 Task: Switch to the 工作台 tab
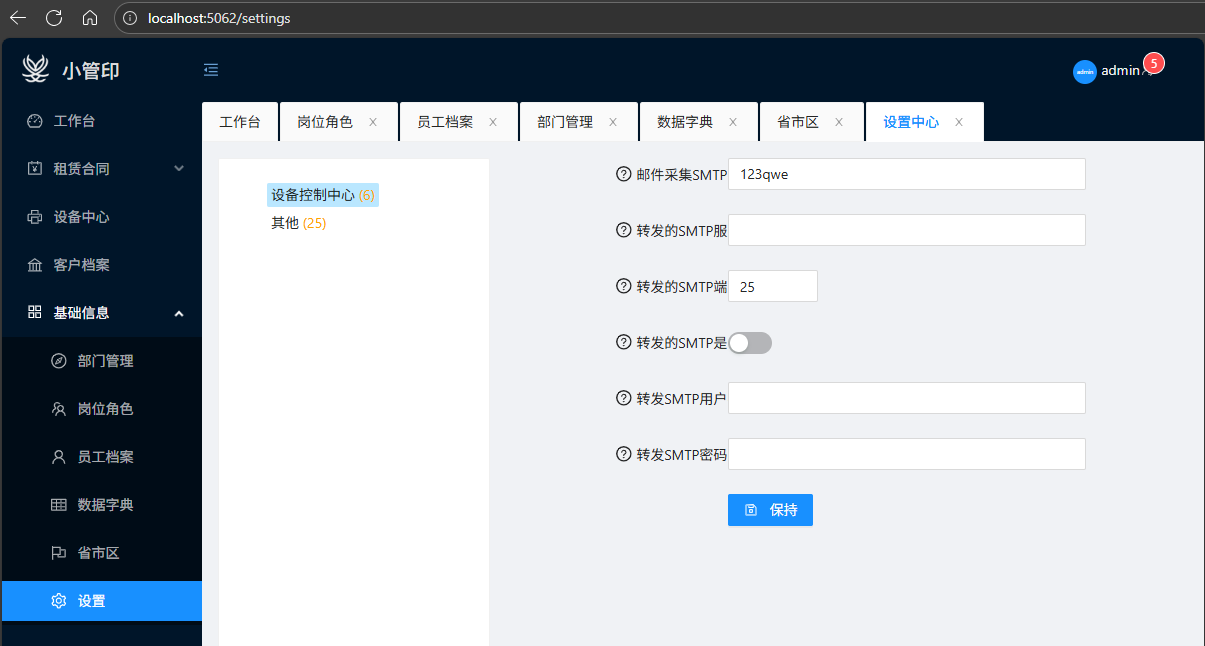pos(240,122)
